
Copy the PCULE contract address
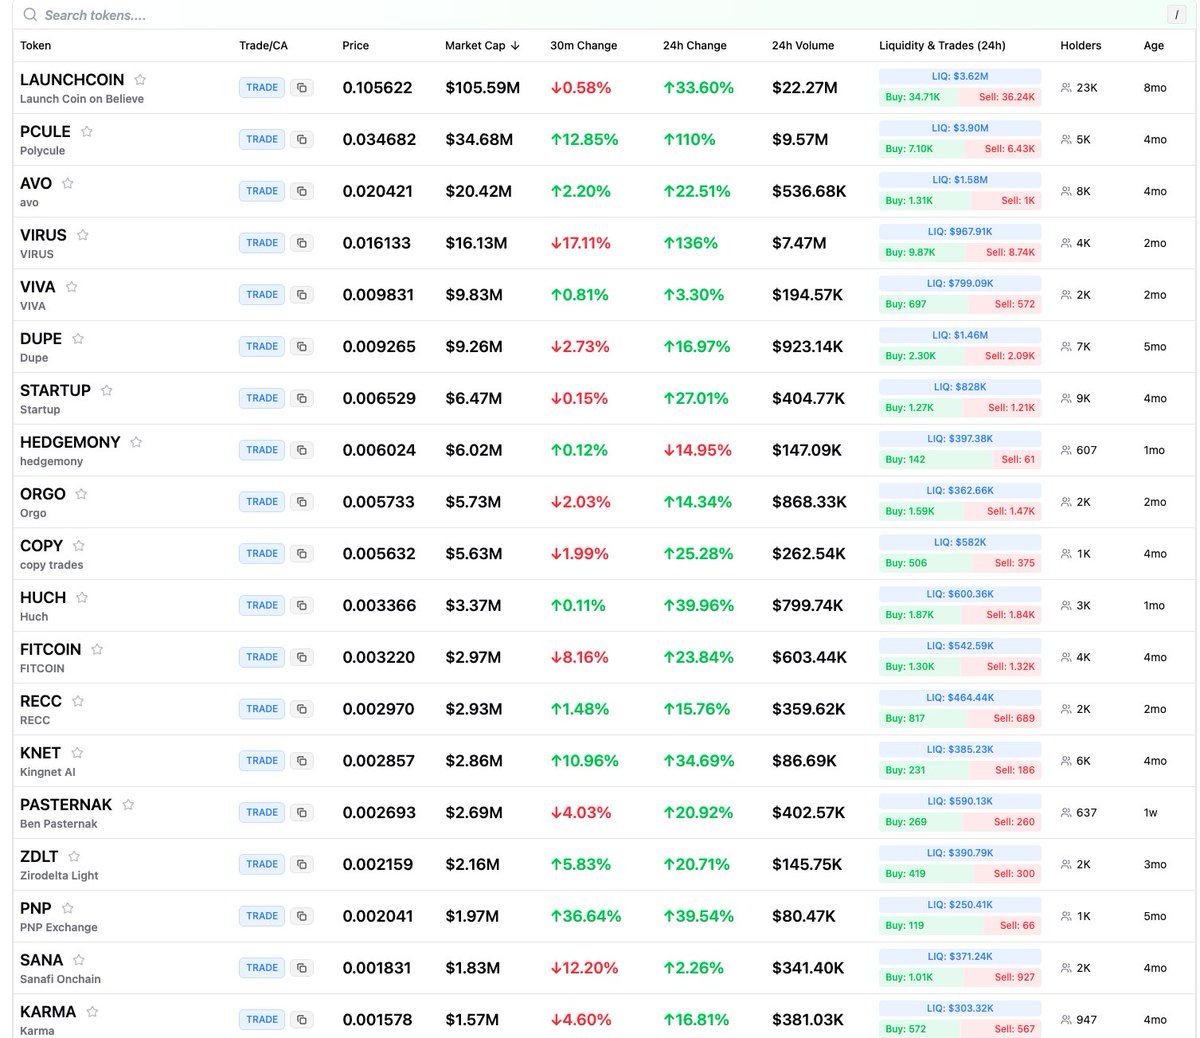[301, 140]
